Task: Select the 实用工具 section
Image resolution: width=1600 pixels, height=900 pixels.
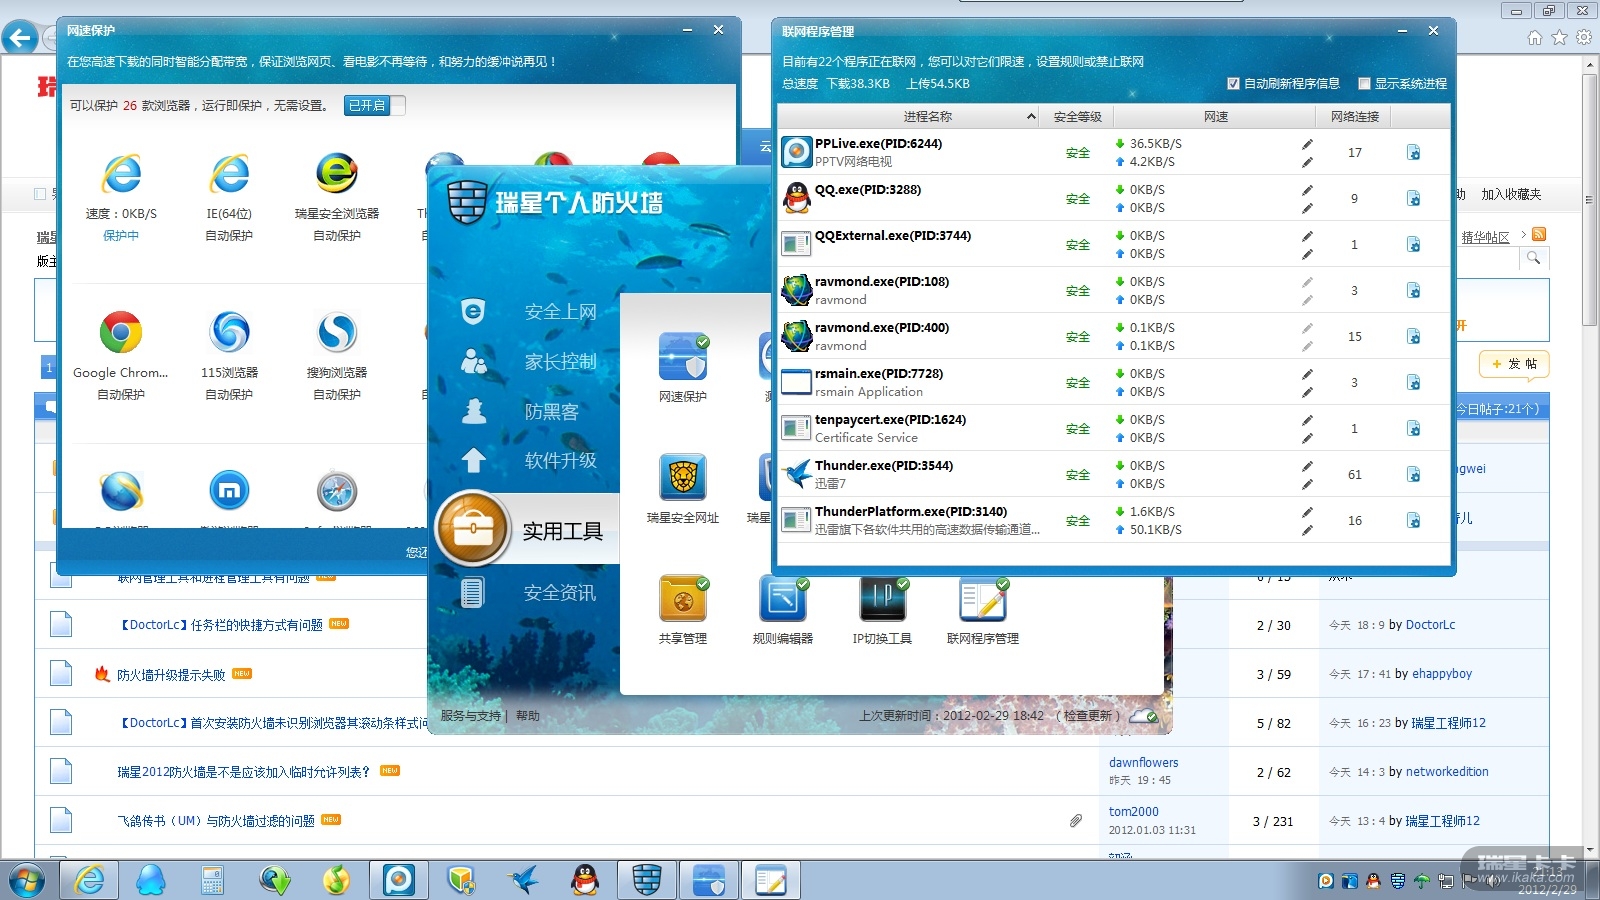Action: pyautogui.click(x=528, y=530)
